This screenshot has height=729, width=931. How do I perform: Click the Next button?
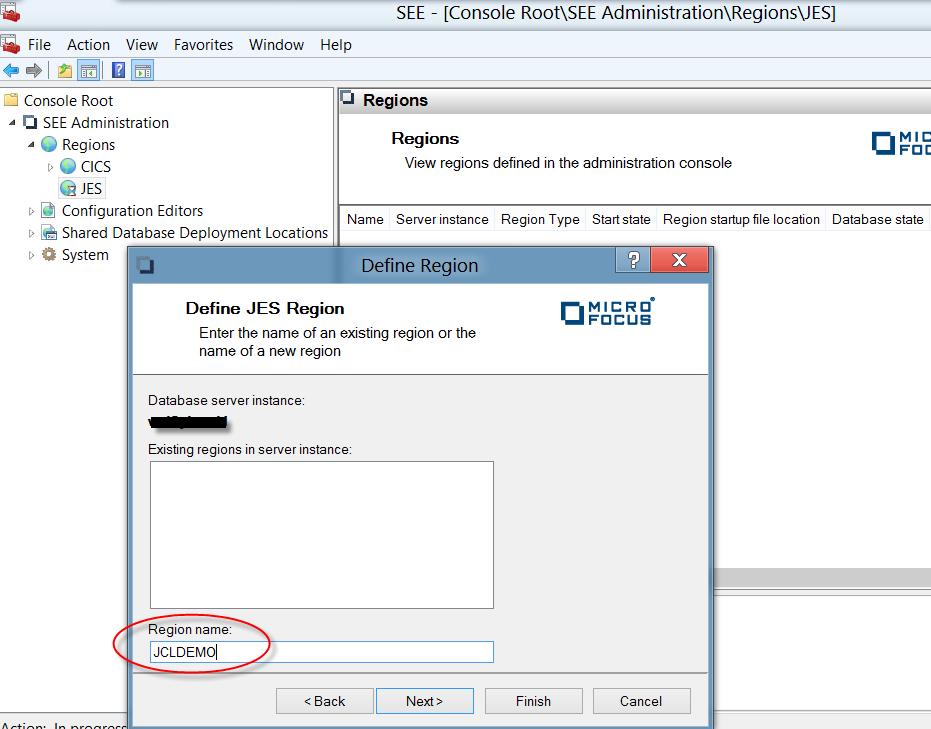tap(425, 701)
